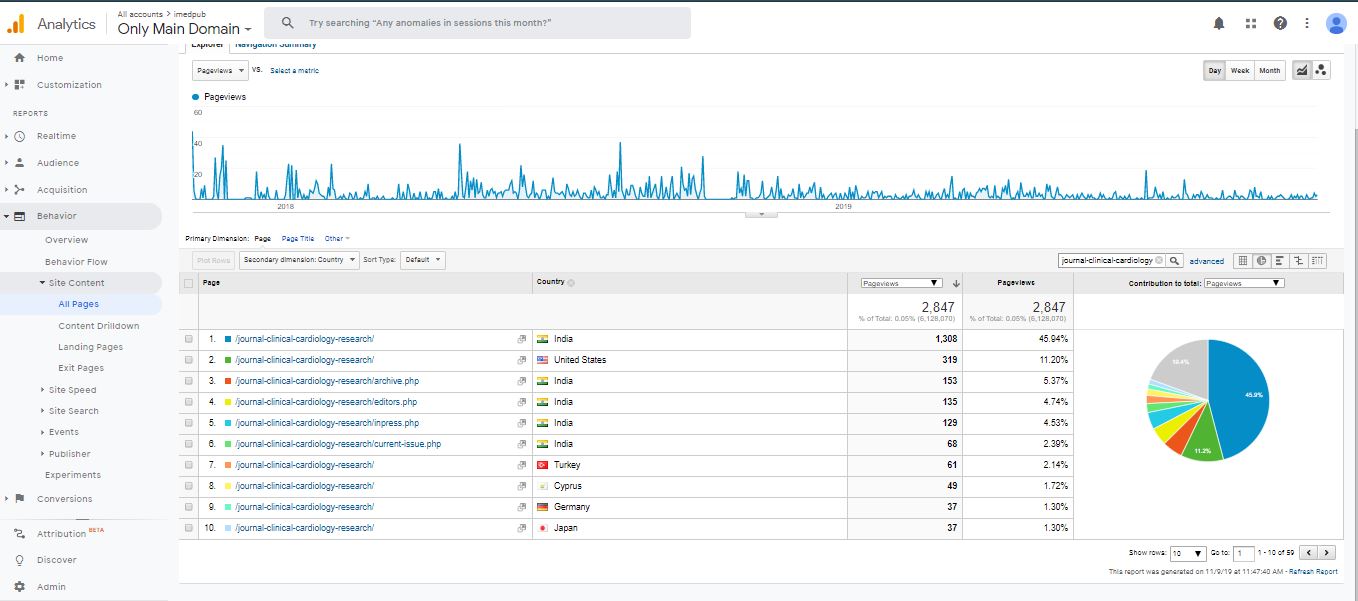Switch to data table view icon
Image resolution: width=1358 pixels, height=601 pixels.
1243,260
